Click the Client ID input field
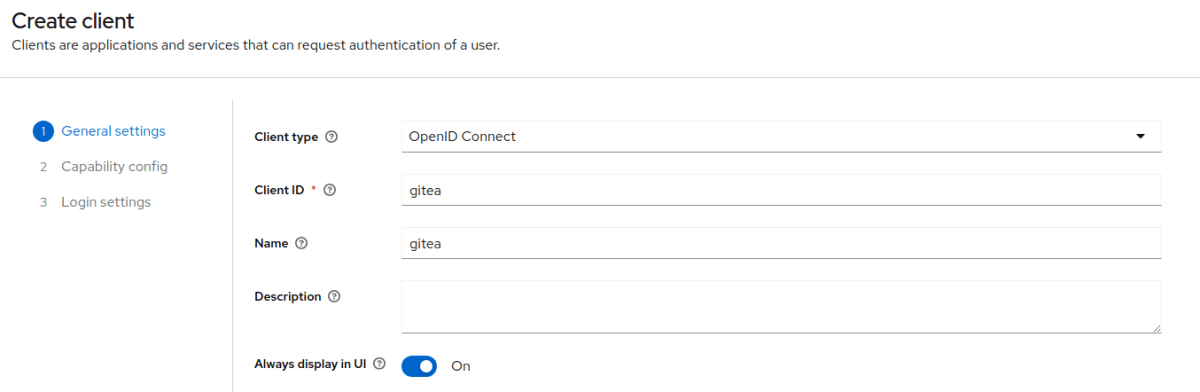Screen dimensions: 1200x392 click(781, 190)
